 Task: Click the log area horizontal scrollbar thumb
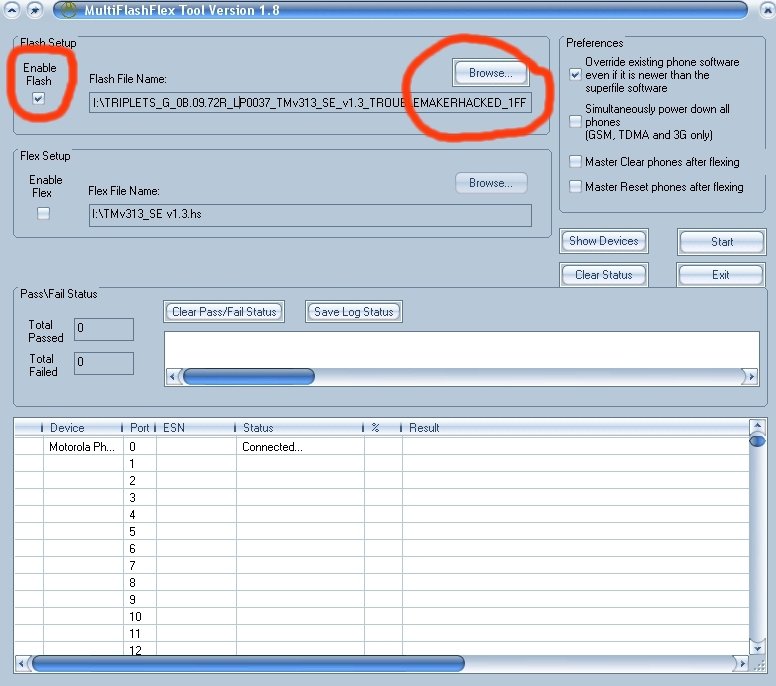248,377
